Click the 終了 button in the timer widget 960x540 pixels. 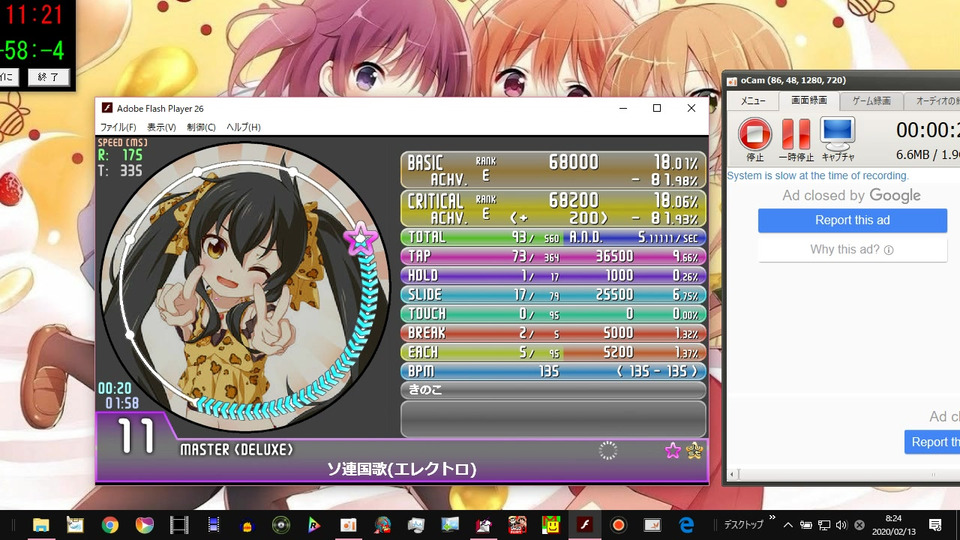point(48,77)
